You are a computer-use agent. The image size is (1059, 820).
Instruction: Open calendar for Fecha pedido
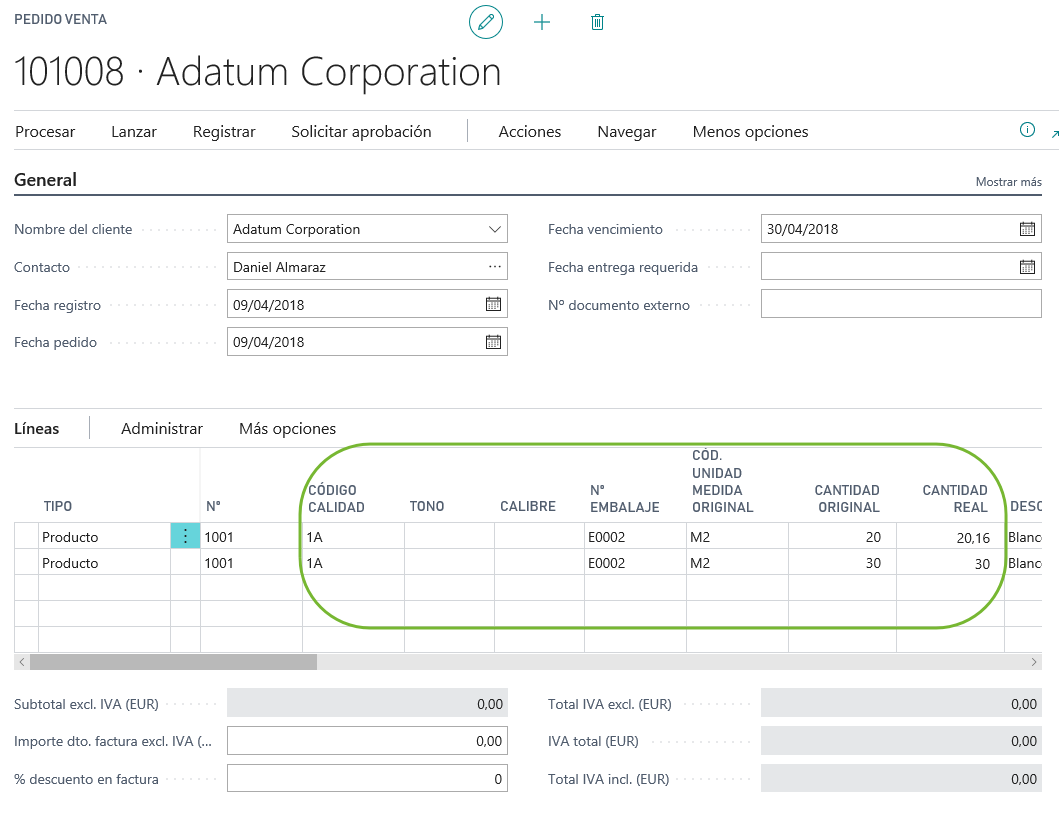(493, 342)
